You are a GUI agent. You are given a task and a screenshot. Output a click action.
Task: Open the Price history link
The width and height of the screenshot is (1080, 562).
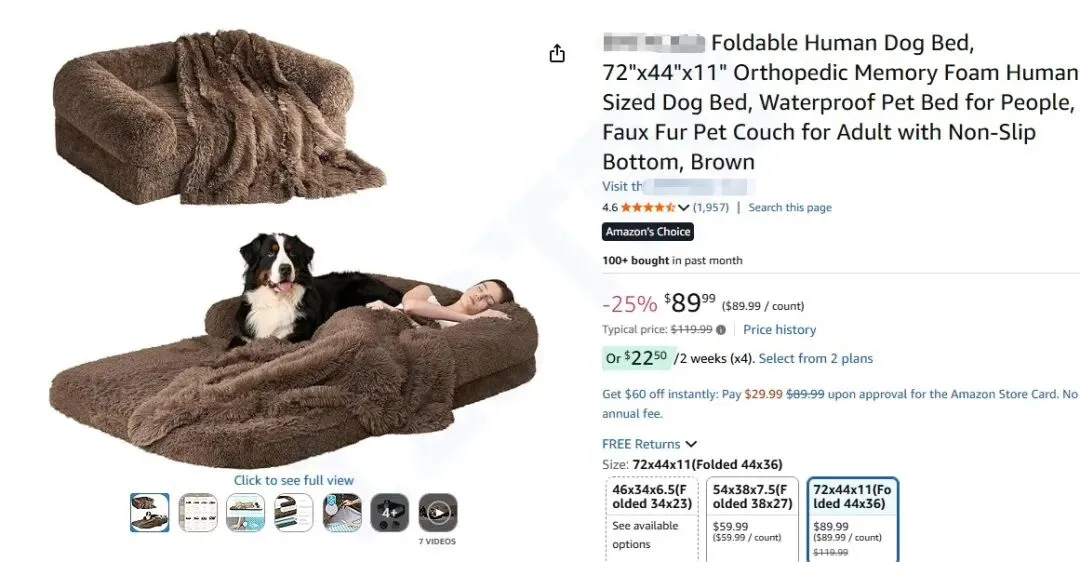click(779, 330)
